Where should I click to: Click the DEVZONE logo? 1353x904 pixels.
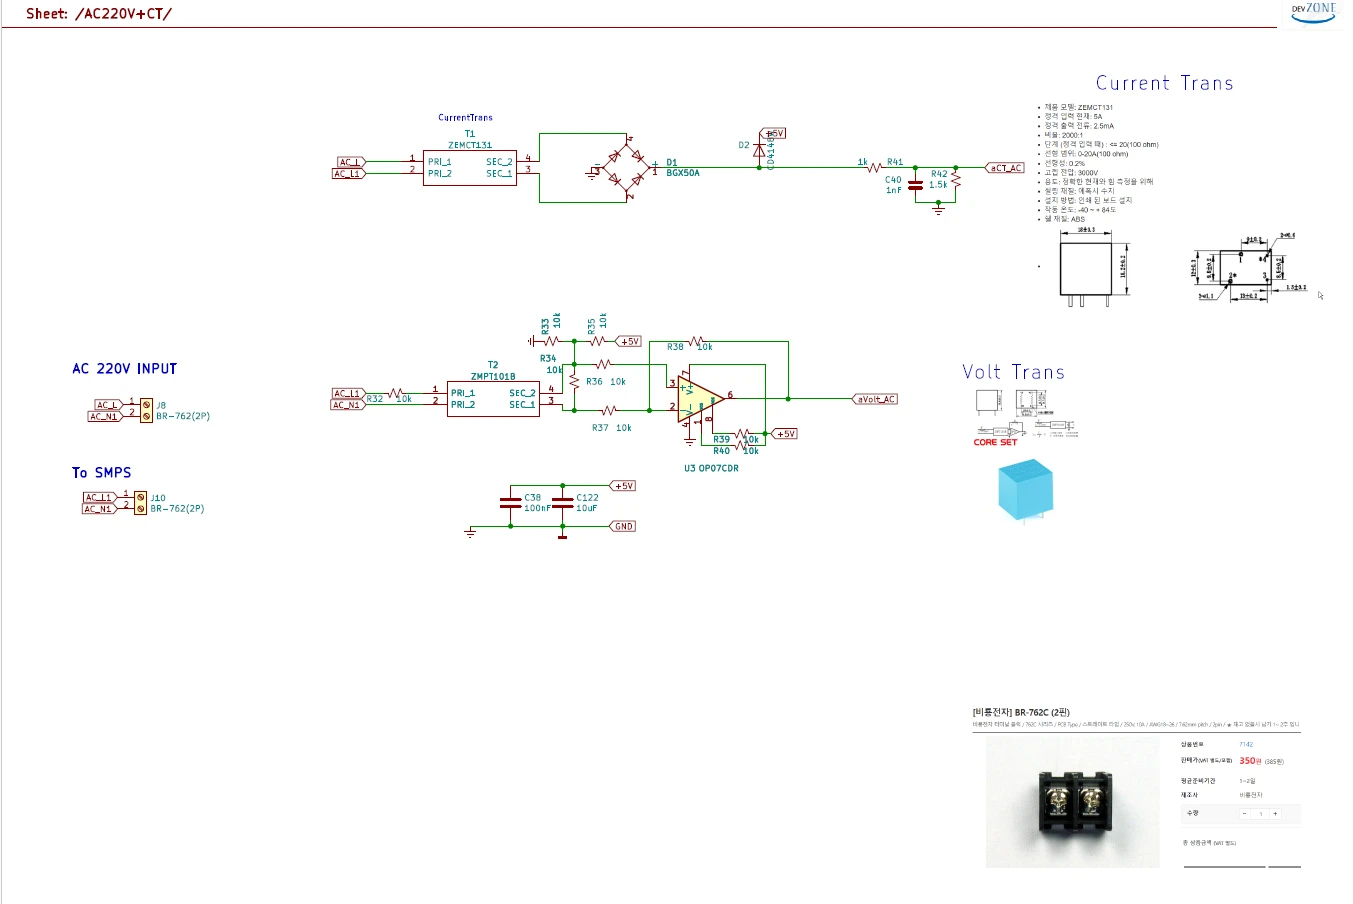(1313, 12)
